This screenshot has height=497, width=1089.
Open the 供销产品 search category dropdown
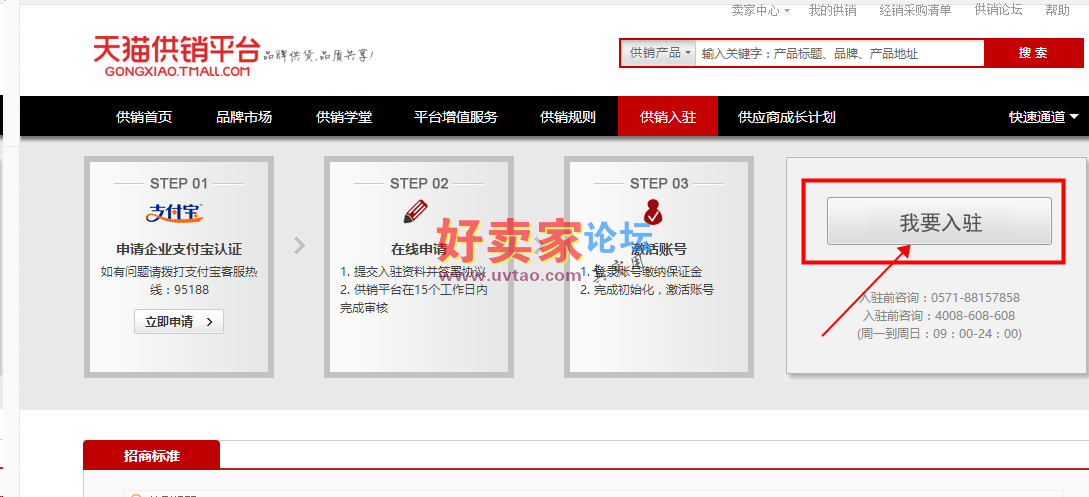[658, 53]
